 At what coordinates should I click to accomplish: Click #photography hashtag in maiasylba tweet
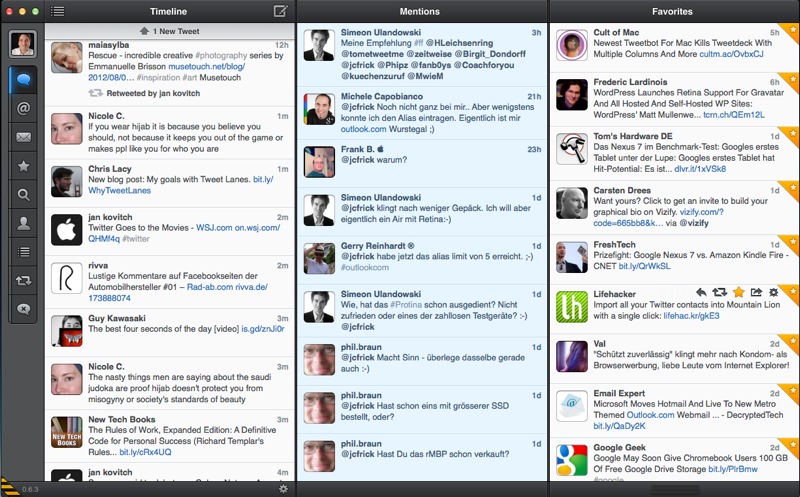click(221, 55)
